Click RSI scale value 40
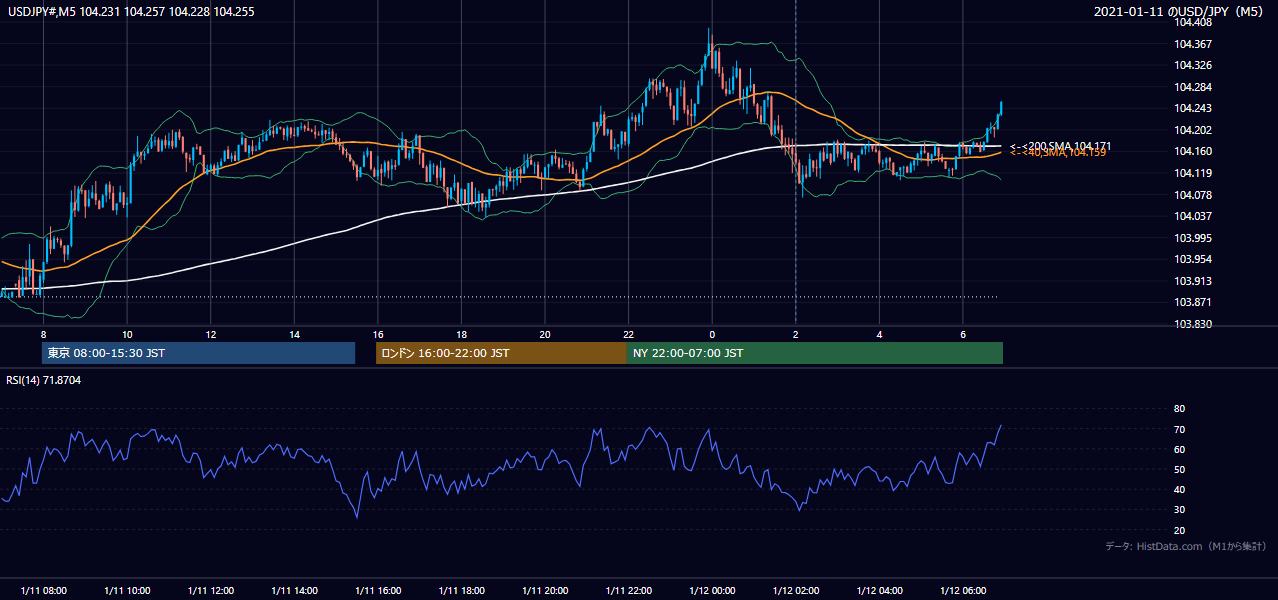This screenshot has width=1278, height=600. [x=1179, y=490]
